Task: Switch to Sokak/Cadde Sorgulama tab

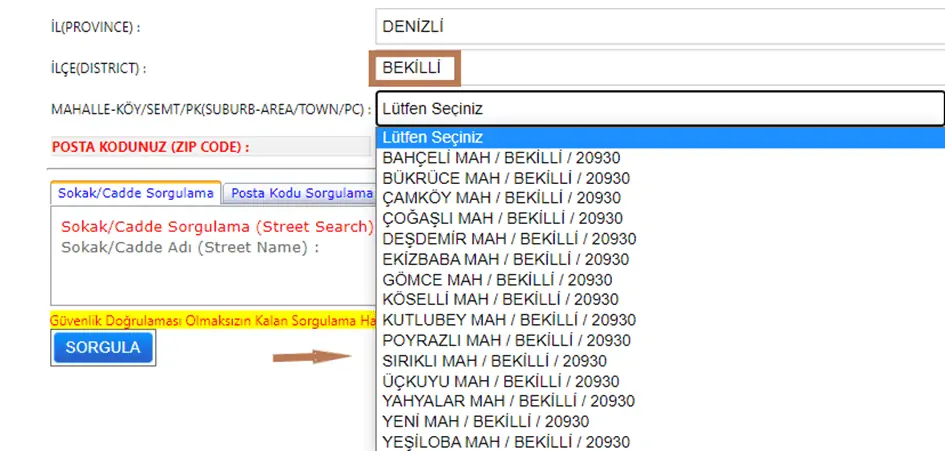Action: coord(136,192)
